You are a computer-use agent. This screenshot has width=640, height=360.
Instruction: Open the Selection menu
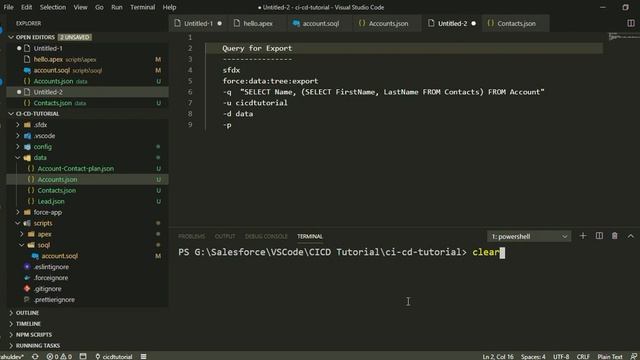(x=53, y=7)
